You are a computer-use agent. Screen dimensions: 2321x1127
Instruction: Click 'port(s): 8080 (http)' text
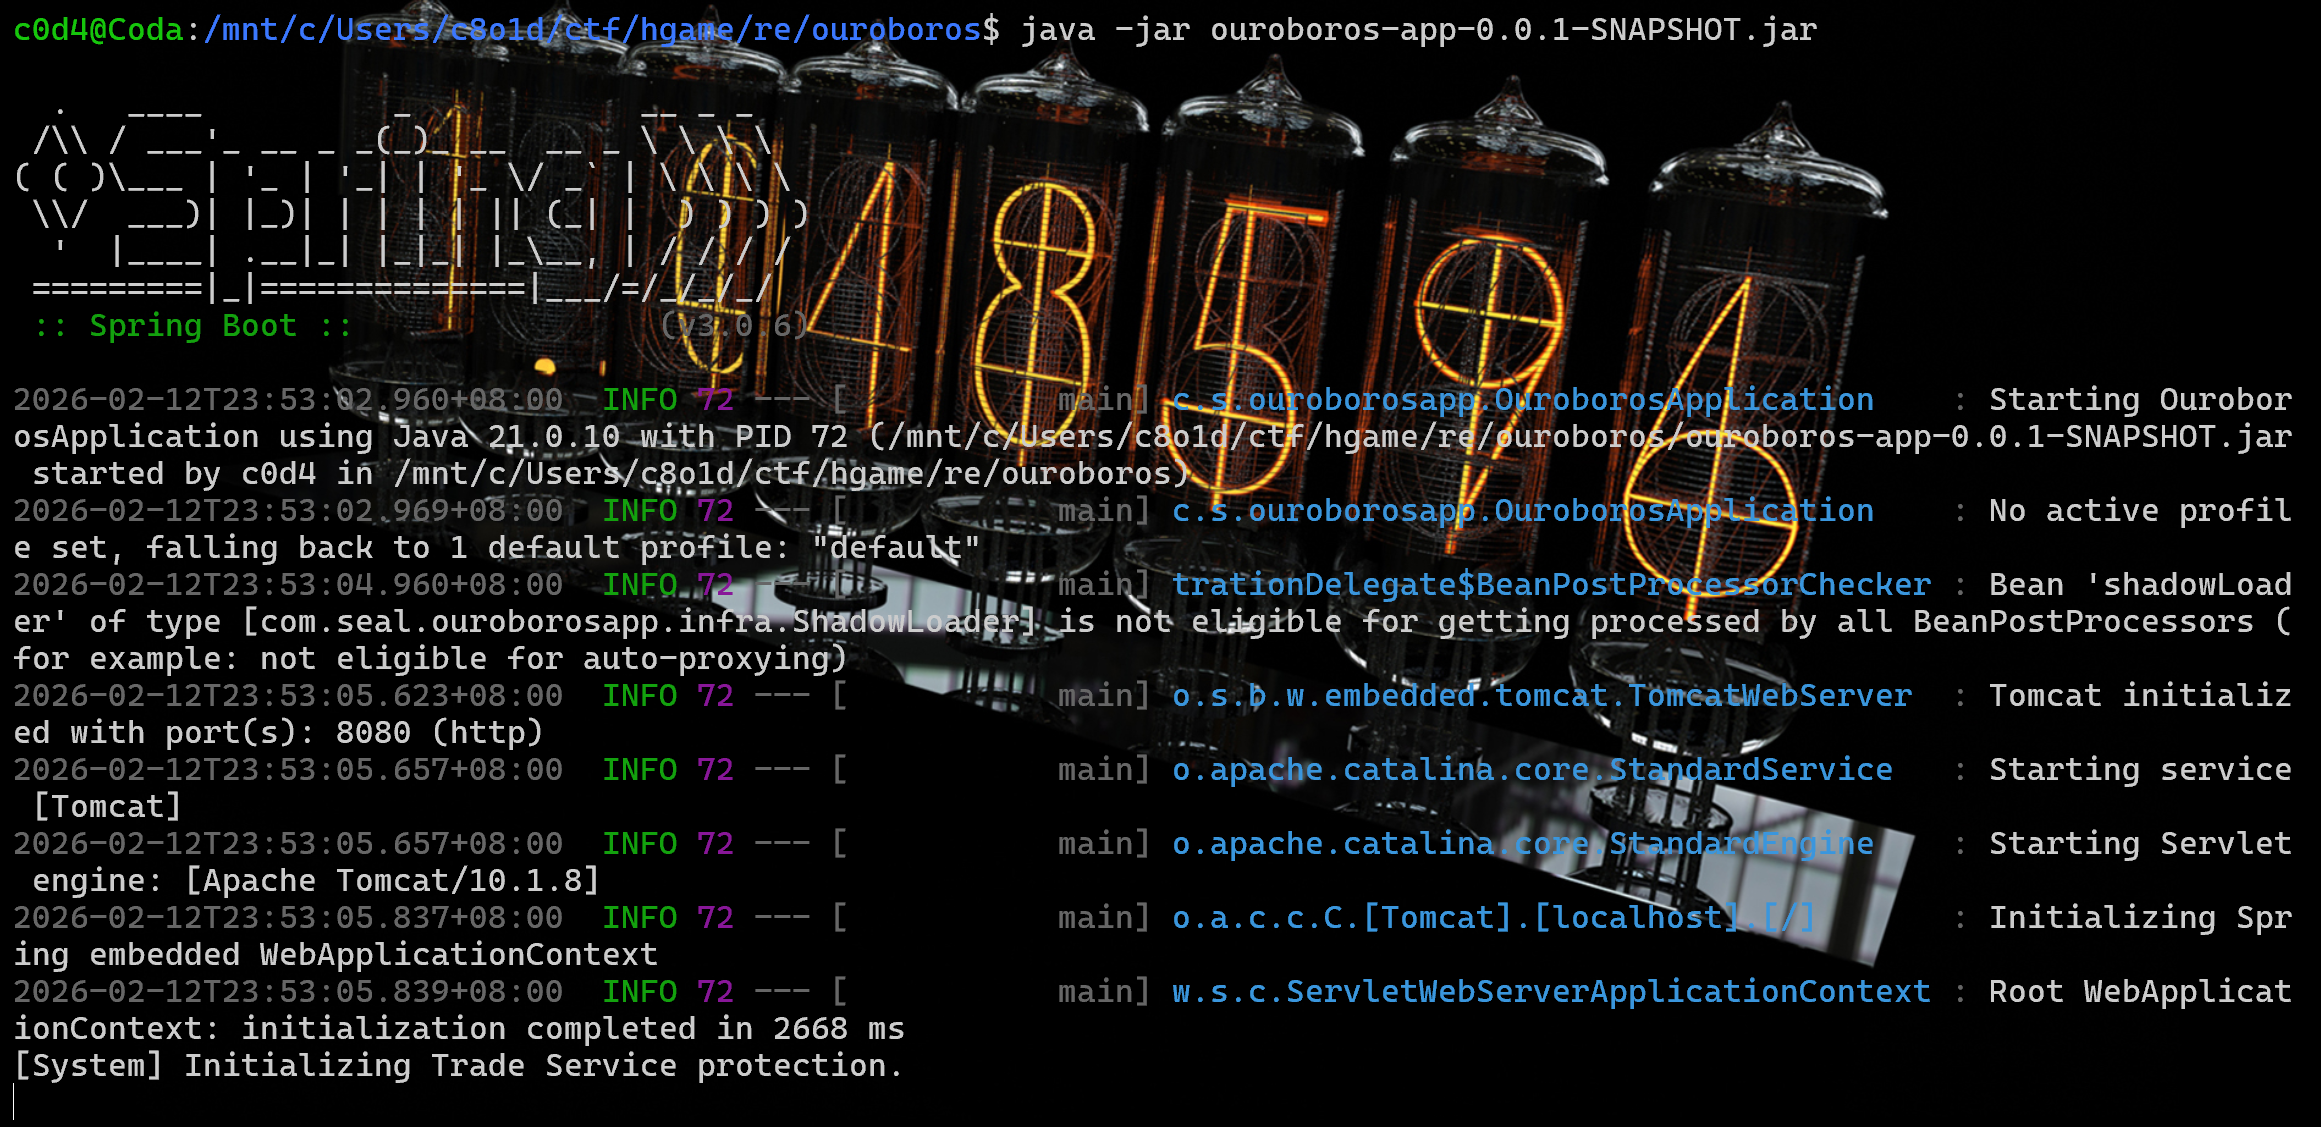pyautogui.click(x=353, y=733)
